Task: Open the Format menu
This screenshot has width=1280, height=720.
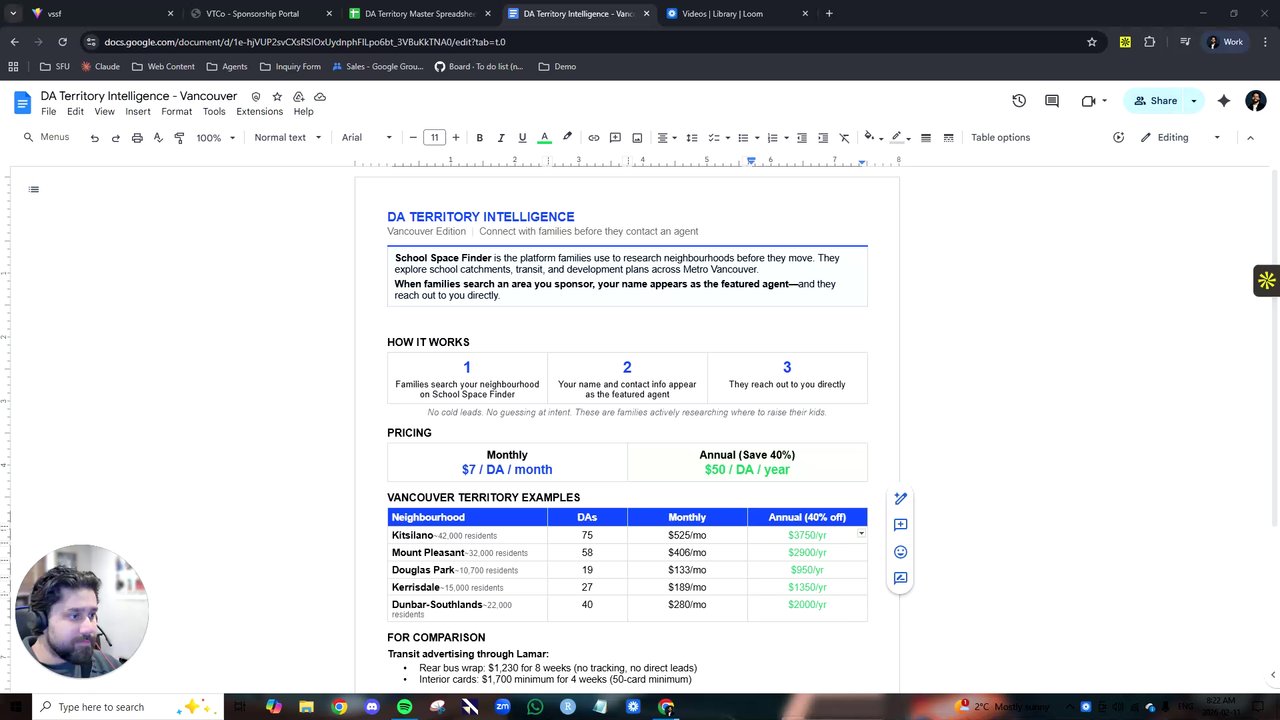Action: pyautogui.click(x=176, y=112)
